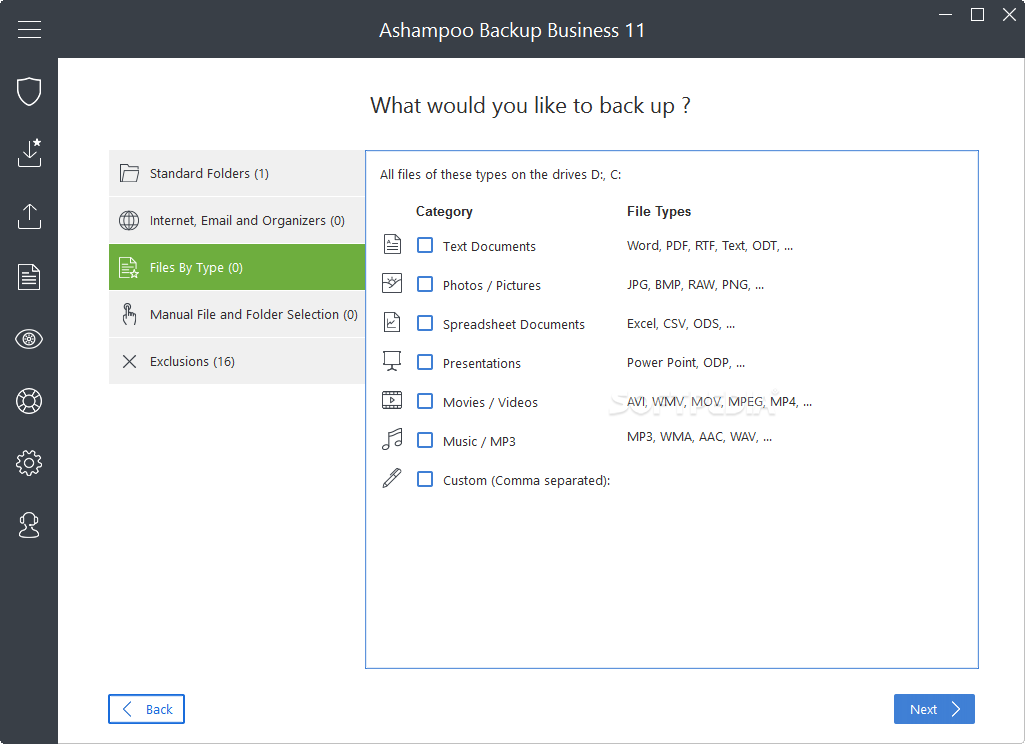Click the 'Power Point, ODP' types text
The height and width of the screenshot is (744, 1025).
686,363
